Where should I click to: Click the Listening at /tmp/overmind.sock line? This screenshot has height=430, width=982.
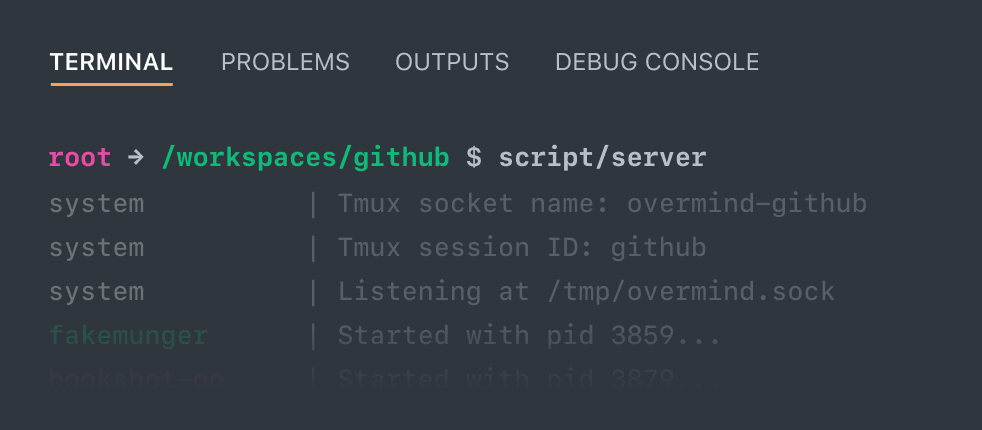coord(586,292)
